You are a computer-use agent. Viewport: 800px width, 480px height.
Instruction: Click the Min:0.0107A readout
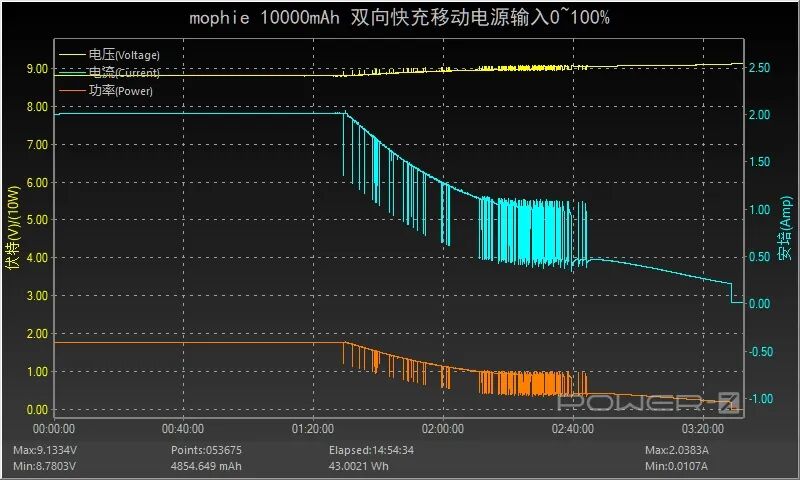click(676, 466)
